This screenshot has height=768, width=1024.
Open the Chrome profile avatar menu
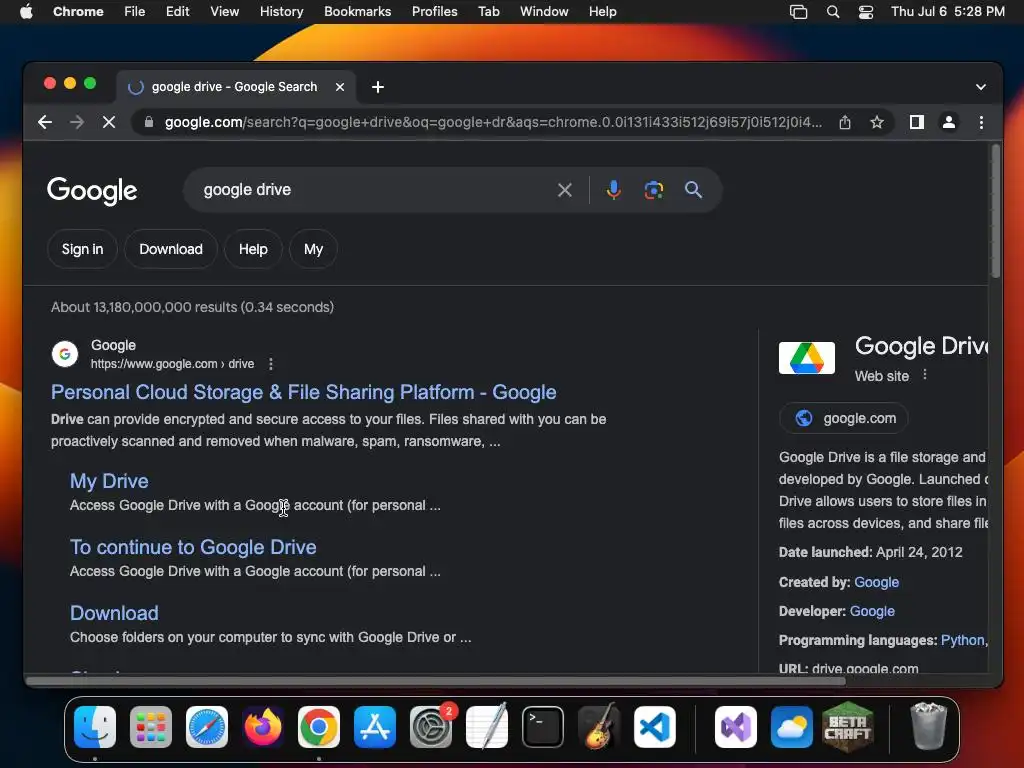pyautogui.click(x=948, y=122)
